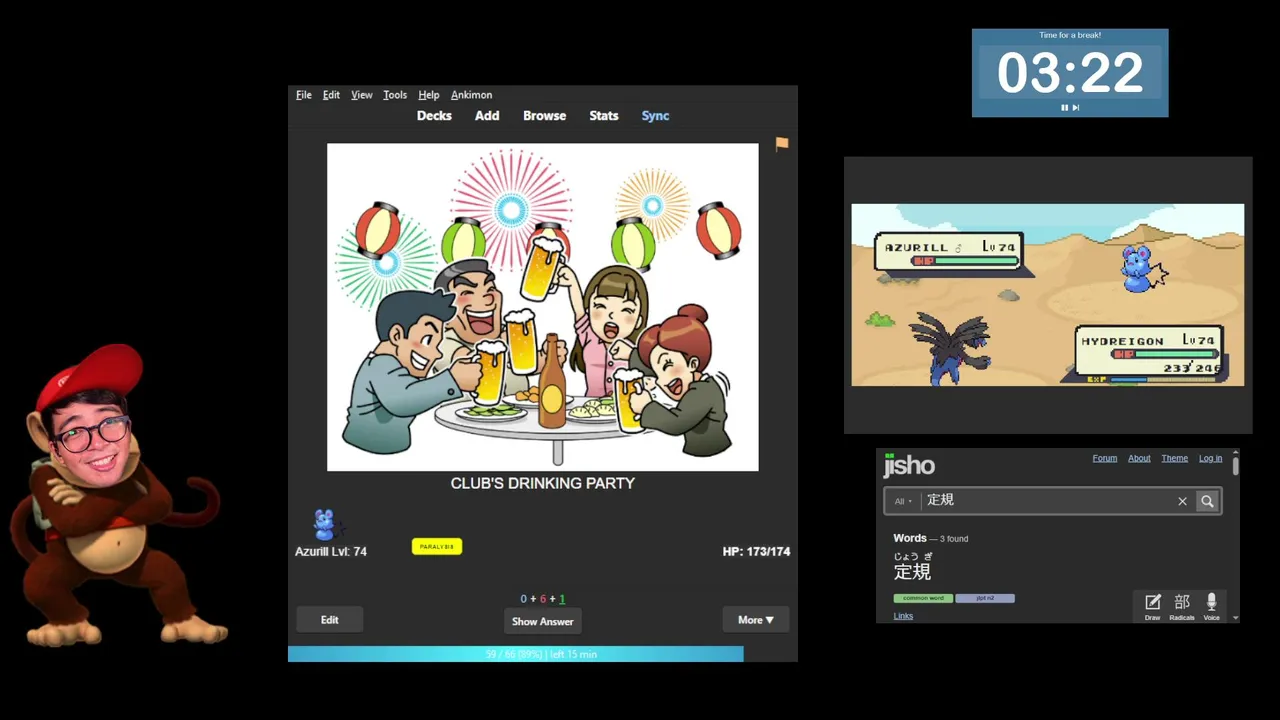
Task: Click the 定規 word result heading
Action: point(912,571)
